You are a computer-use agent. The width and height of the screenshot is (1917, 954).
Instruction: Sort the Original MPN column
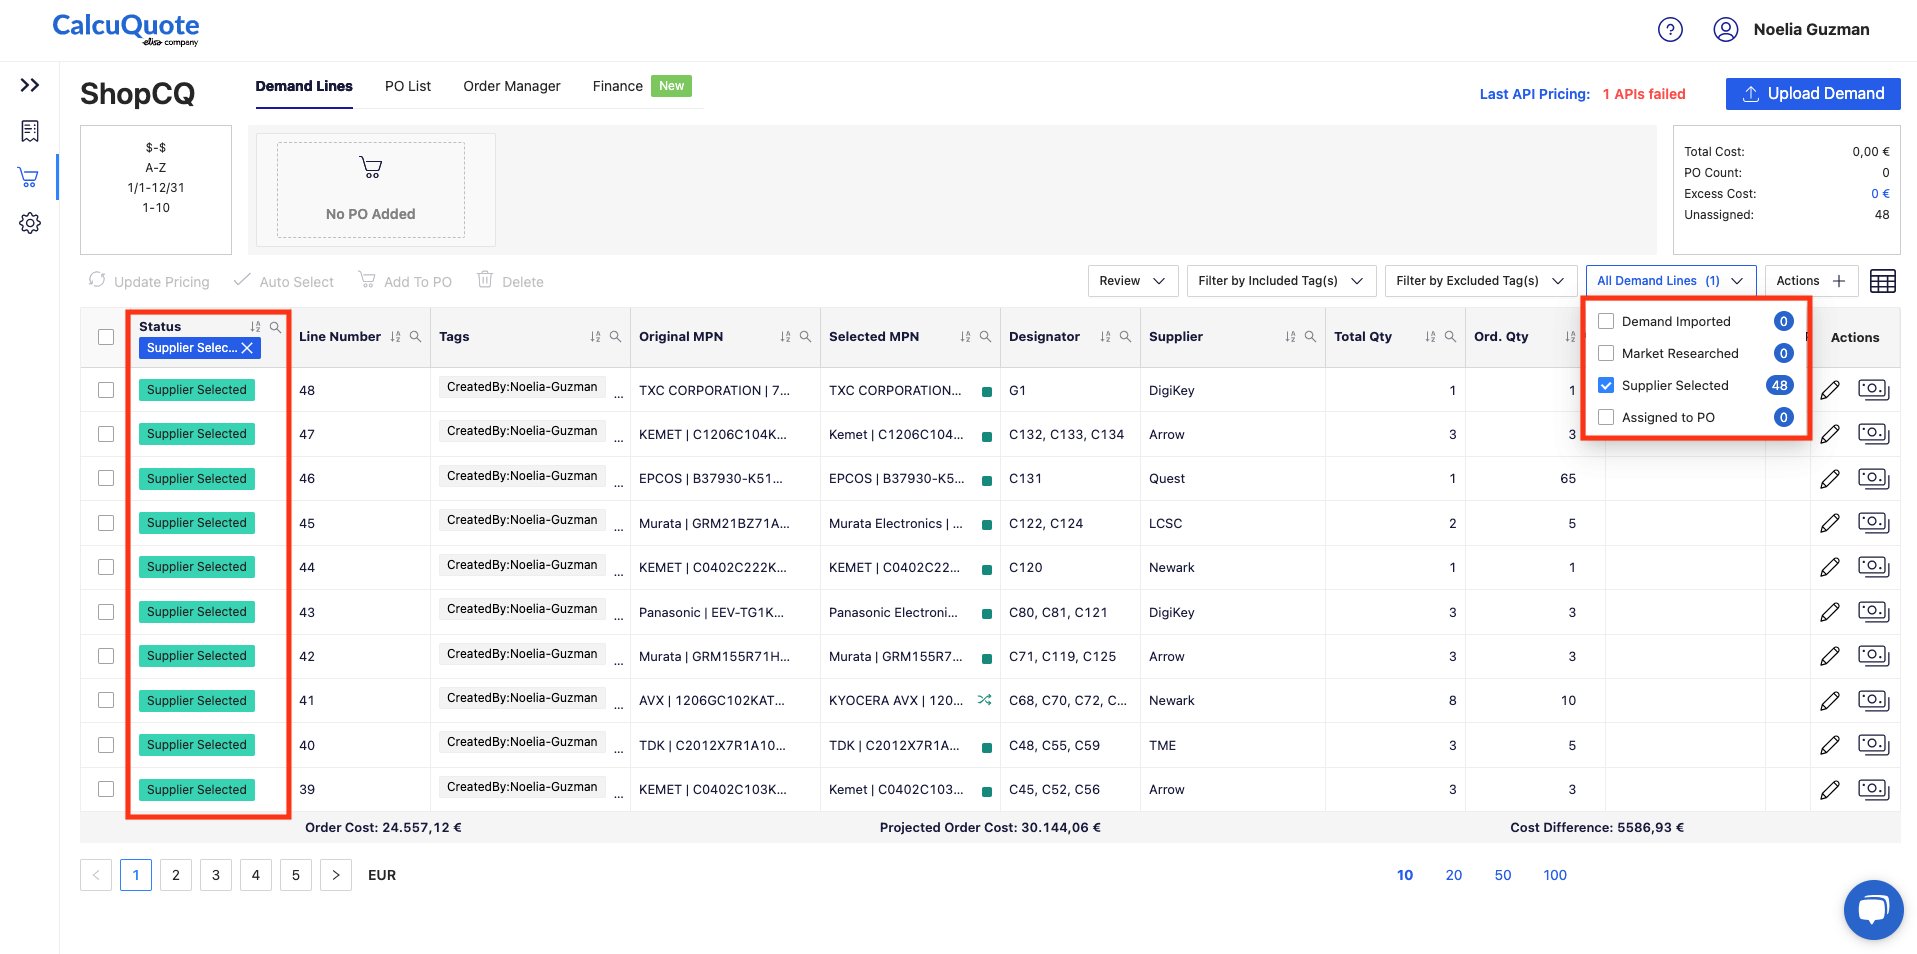tap(785, 337)
